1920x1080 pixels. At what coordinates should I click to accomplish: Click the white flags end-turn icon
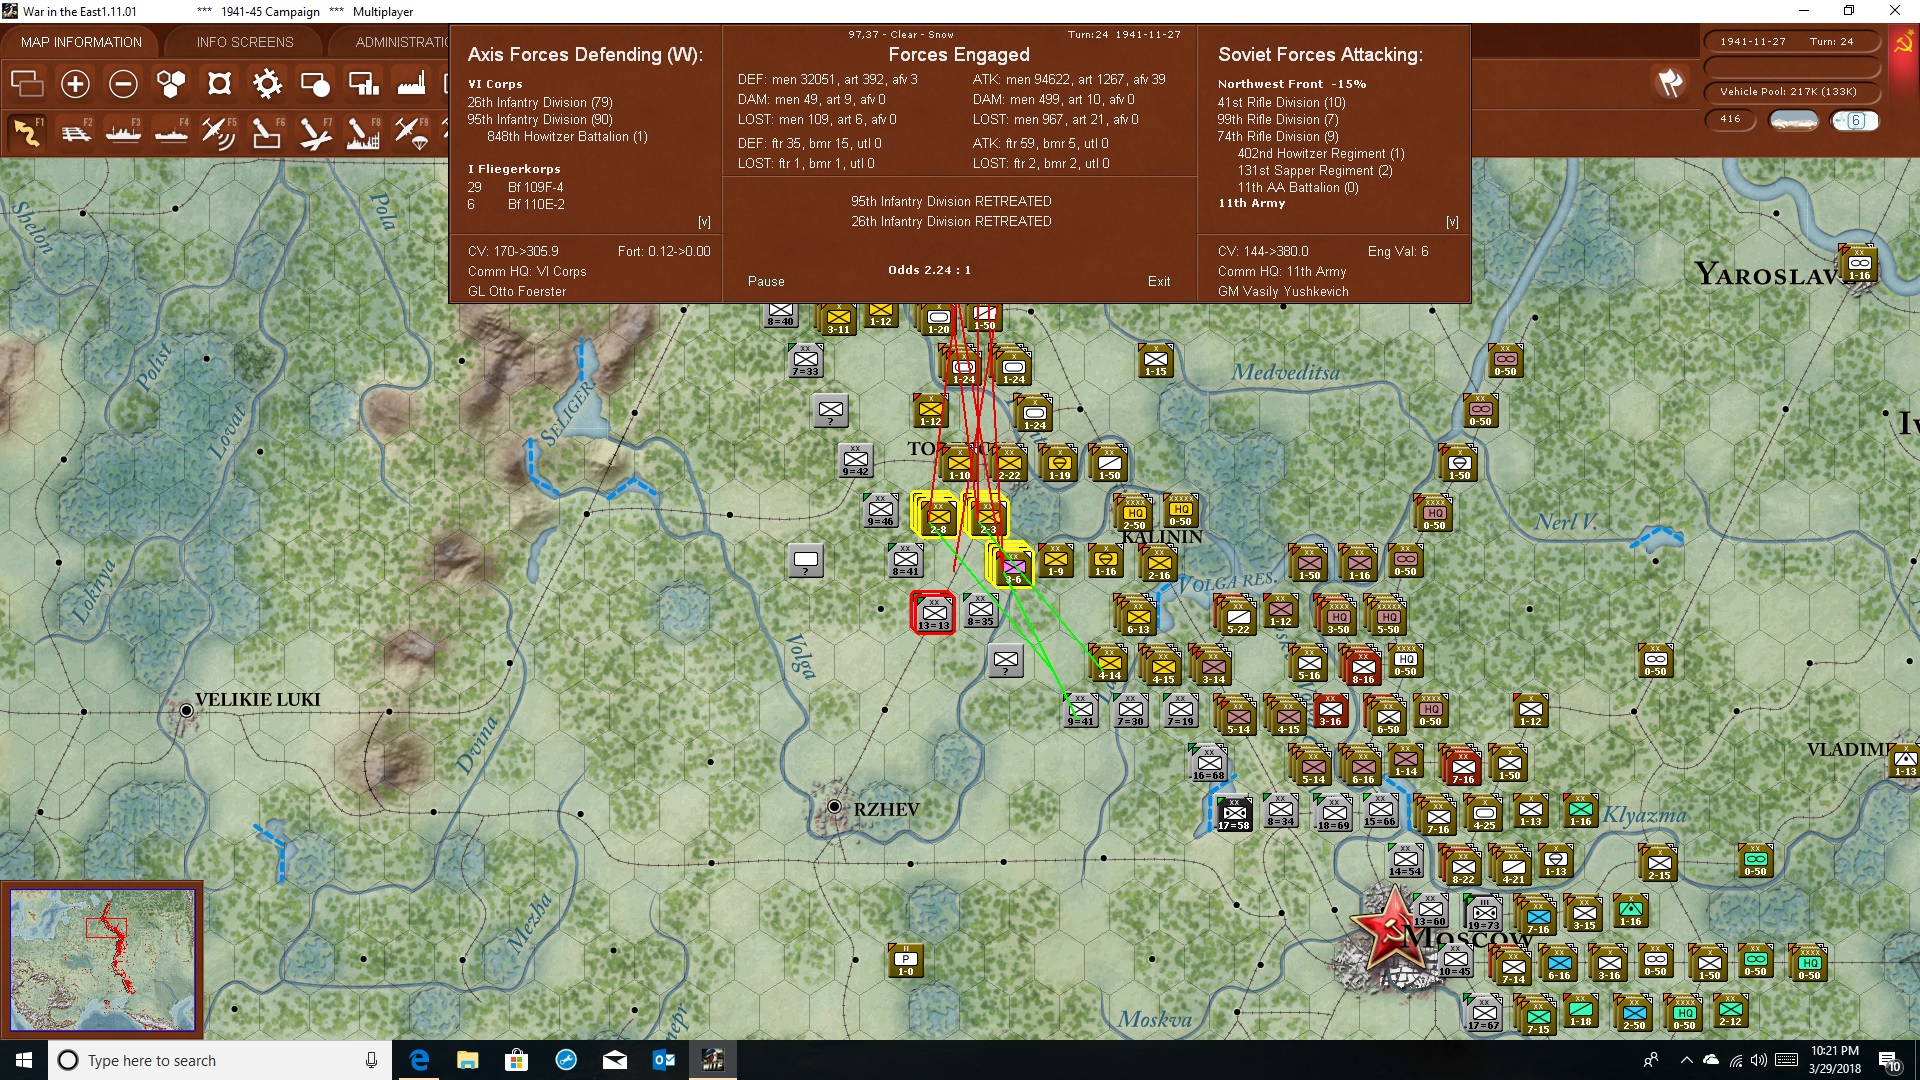coord(1670,83)
